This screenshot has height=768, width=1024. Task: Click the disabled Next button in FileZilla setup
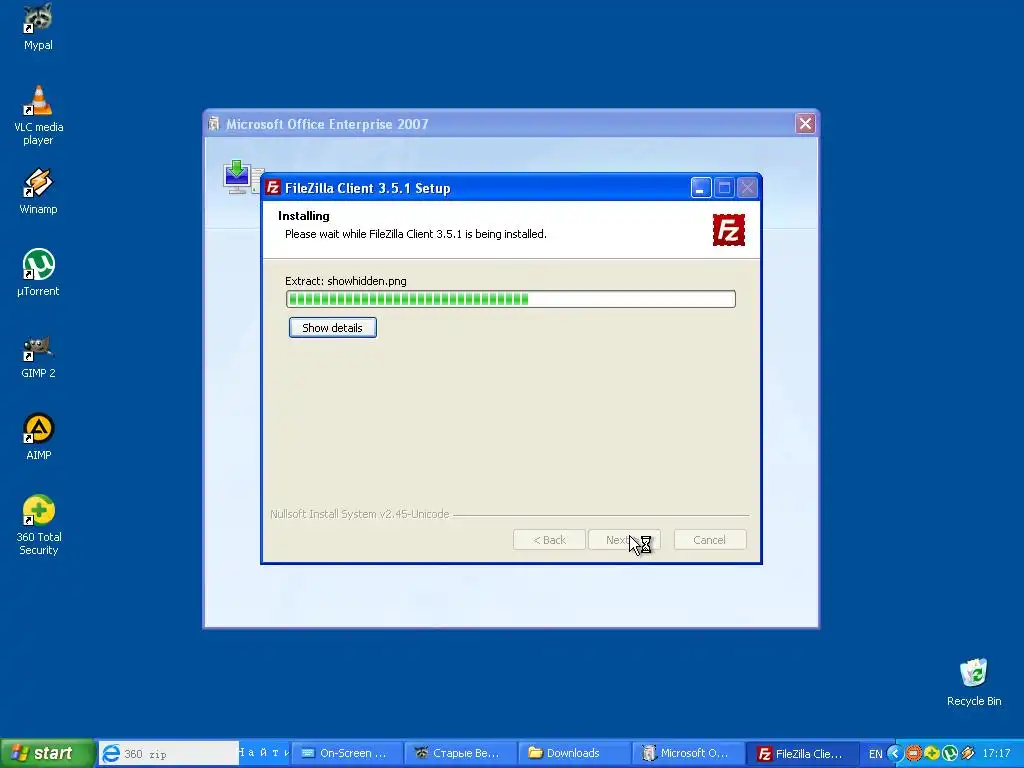click(624, 540)
